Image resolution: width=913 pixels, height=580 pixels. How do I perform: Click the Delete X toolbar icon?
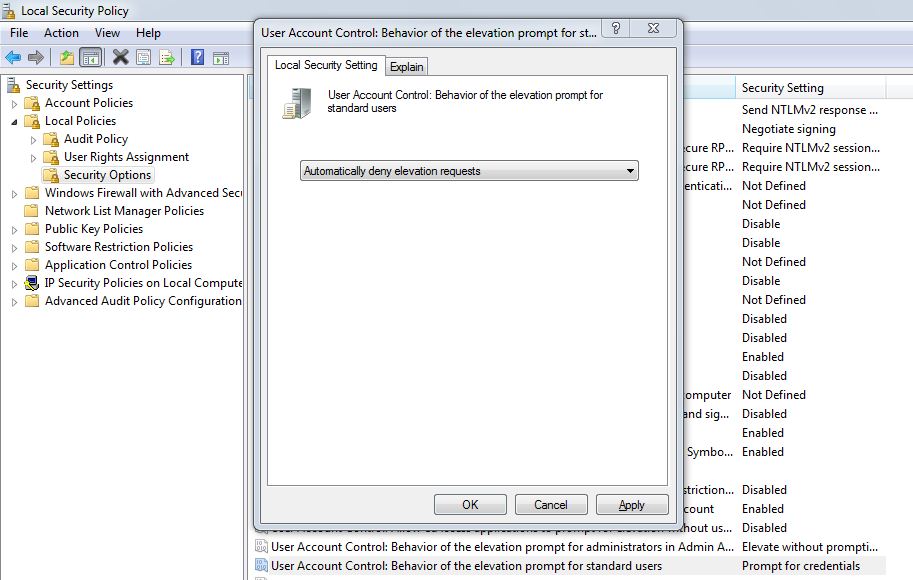121,57
